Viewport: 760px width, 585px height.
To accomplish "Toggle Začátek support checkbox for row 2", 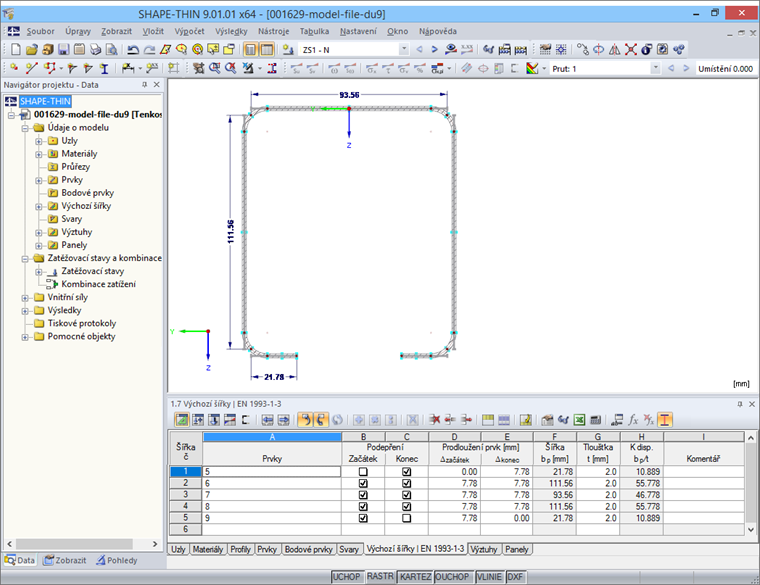I will (x=363, y=483).
